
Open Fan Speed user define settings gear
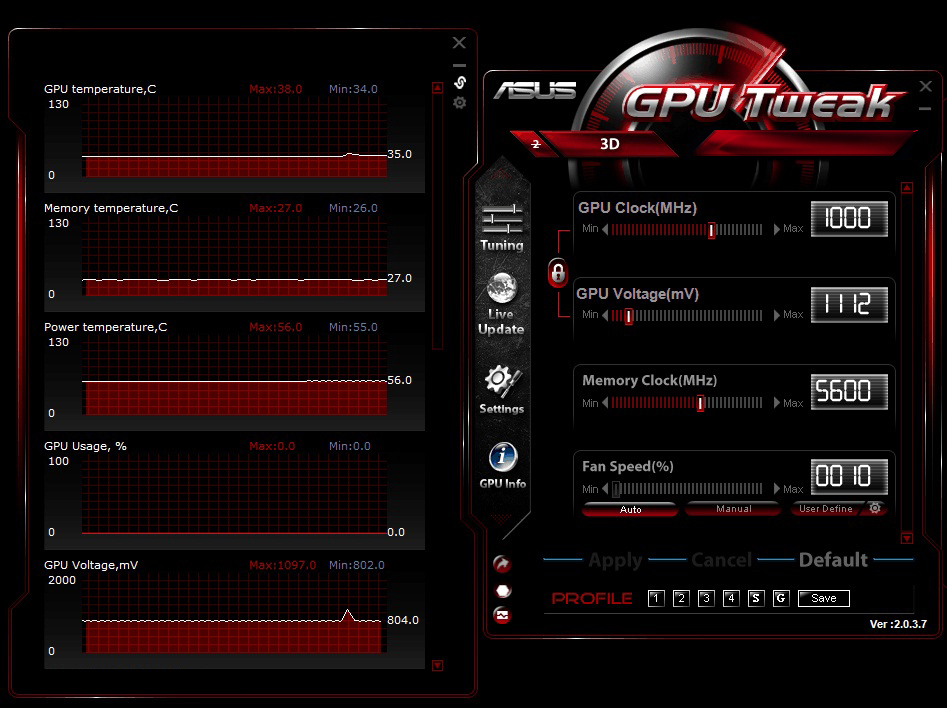875,508
